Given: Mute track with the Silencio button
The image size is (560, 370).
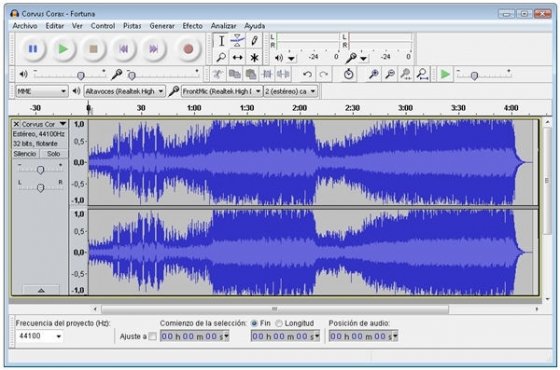Looking at the screenshot, I should [x=25, y=154].
